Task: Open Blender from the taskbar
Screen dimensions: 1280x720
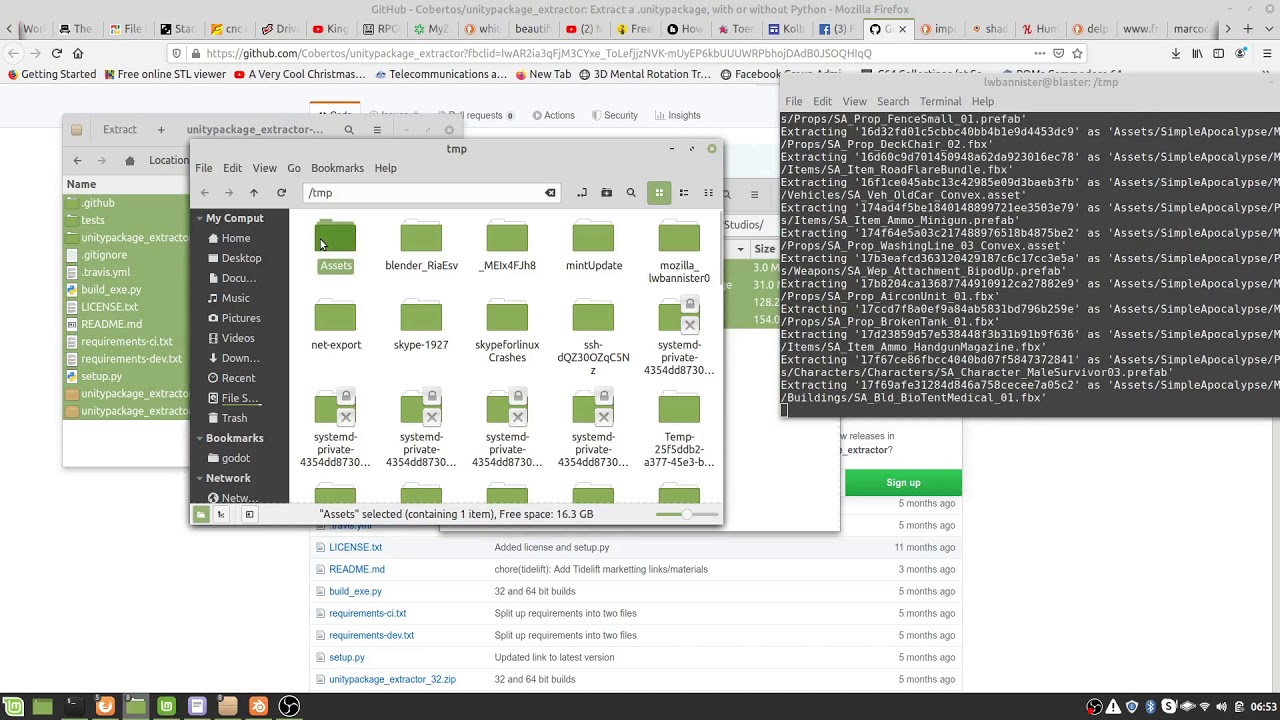Action: (258, 707)
